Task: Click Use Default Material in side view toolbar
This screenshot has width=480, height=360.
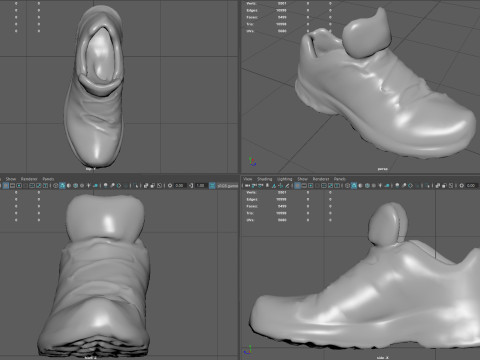Action: pyautogui.click(x=360, y=185)
